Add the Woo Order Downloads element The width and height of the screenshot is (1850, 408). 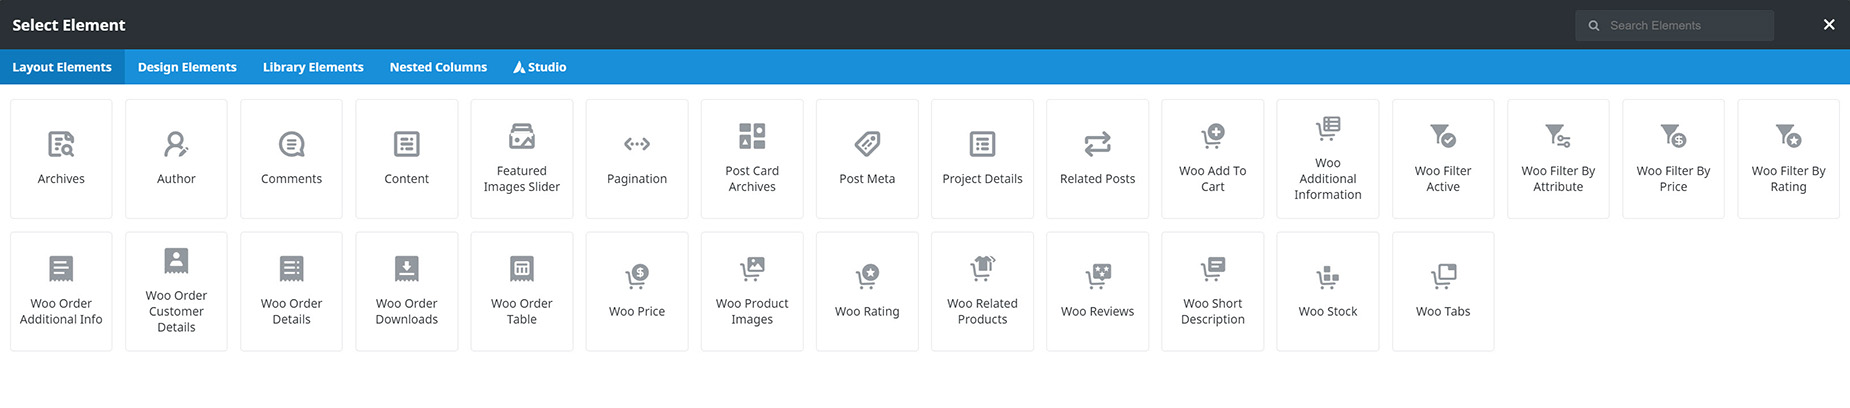(407, 292)
